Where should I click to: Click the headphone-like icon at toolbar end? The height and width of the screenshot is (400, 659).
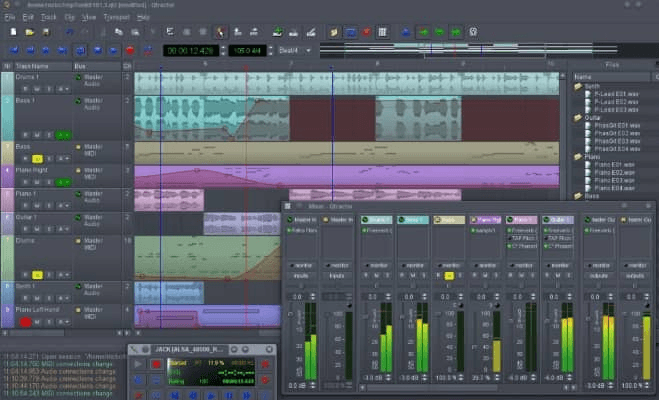pyautogui.click(x=473, y=32)
